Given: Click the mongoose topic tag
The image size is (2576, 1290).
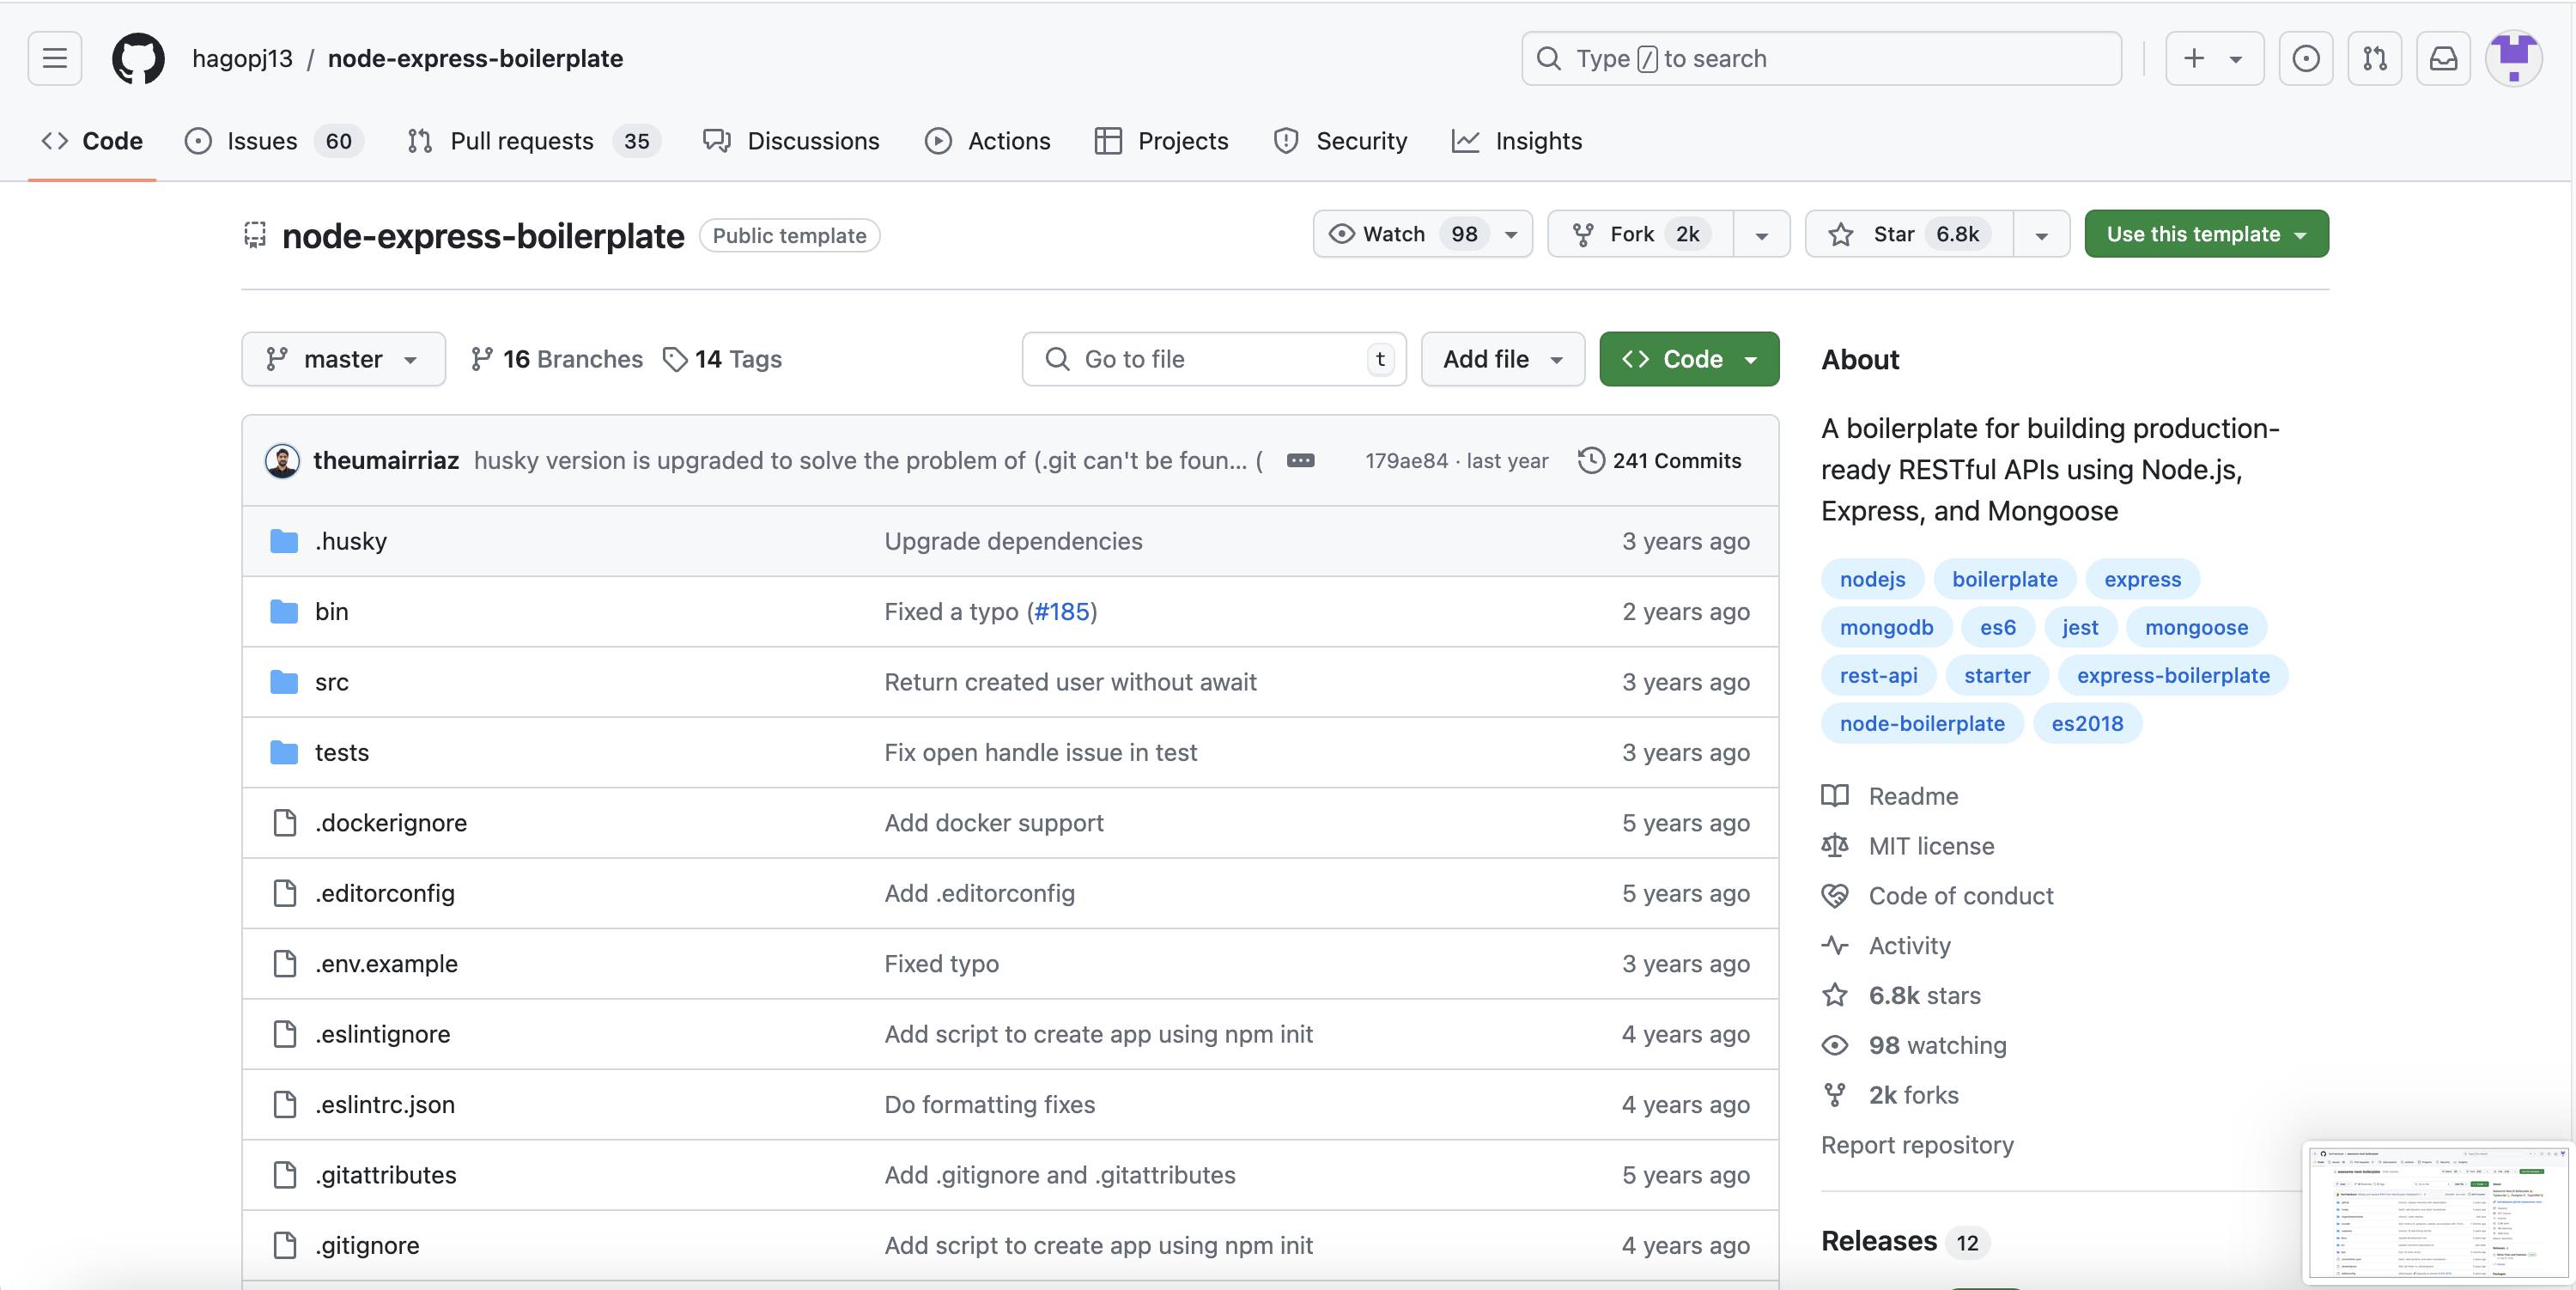Looking at the screenshot, I should 2196,627.
